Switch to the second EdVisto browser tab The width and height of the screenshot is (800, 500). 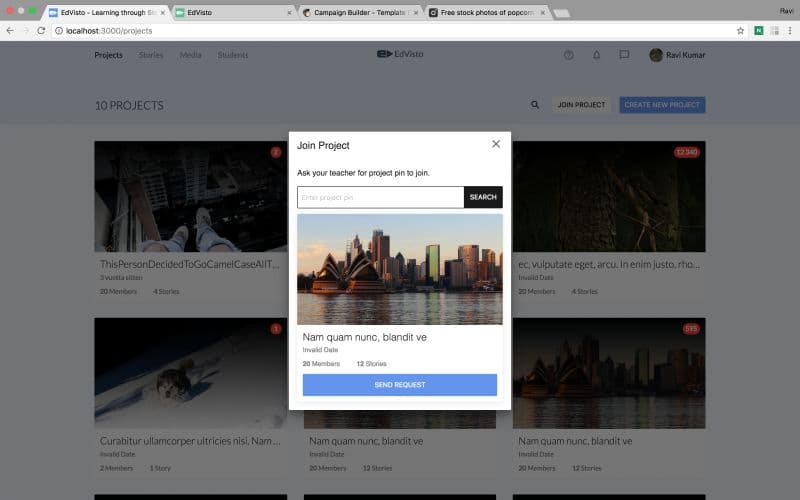click(233, 12)
